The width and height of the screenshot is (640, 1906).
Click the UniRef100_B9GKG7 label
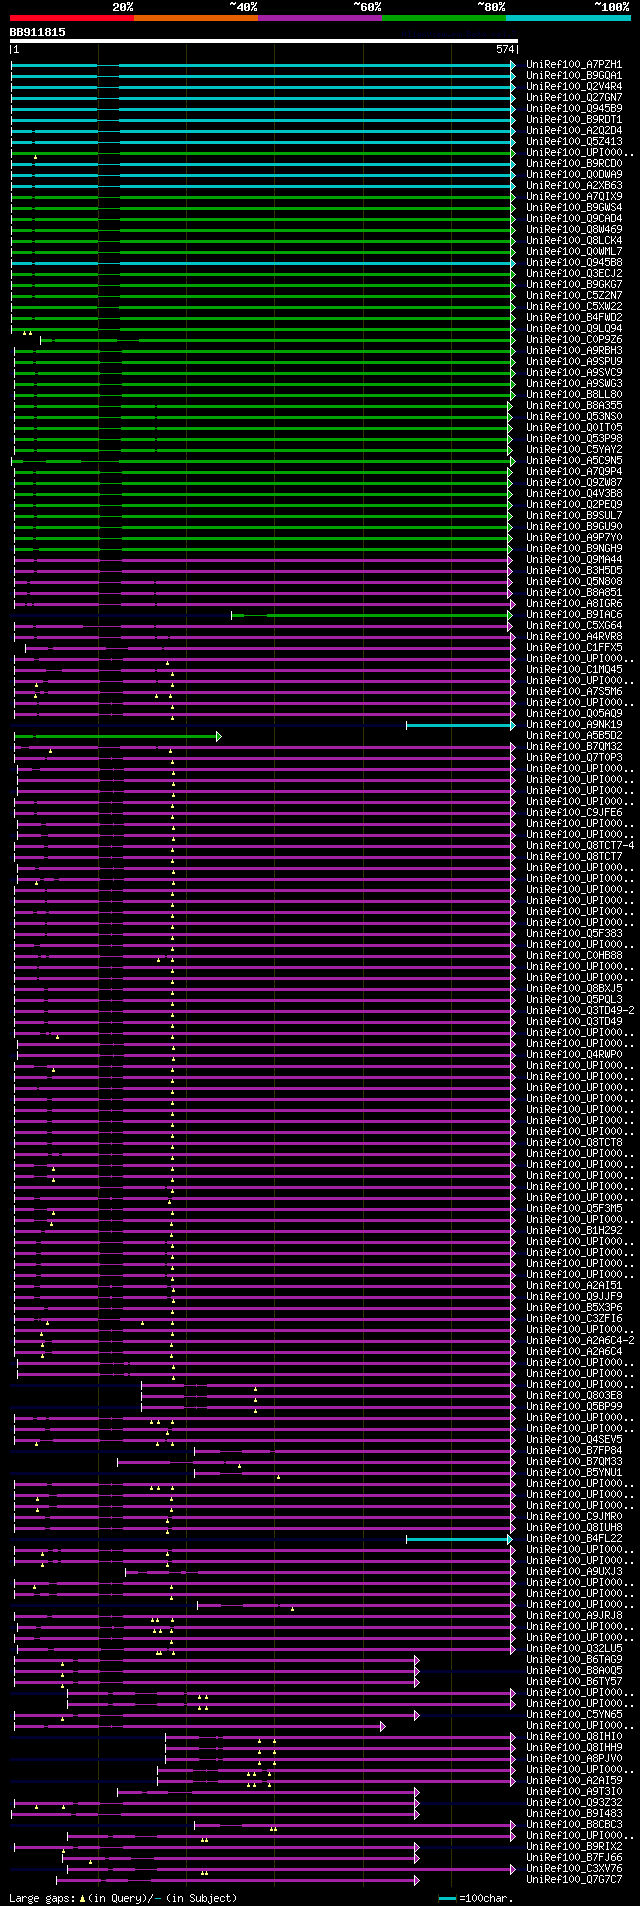click(574, 284)
